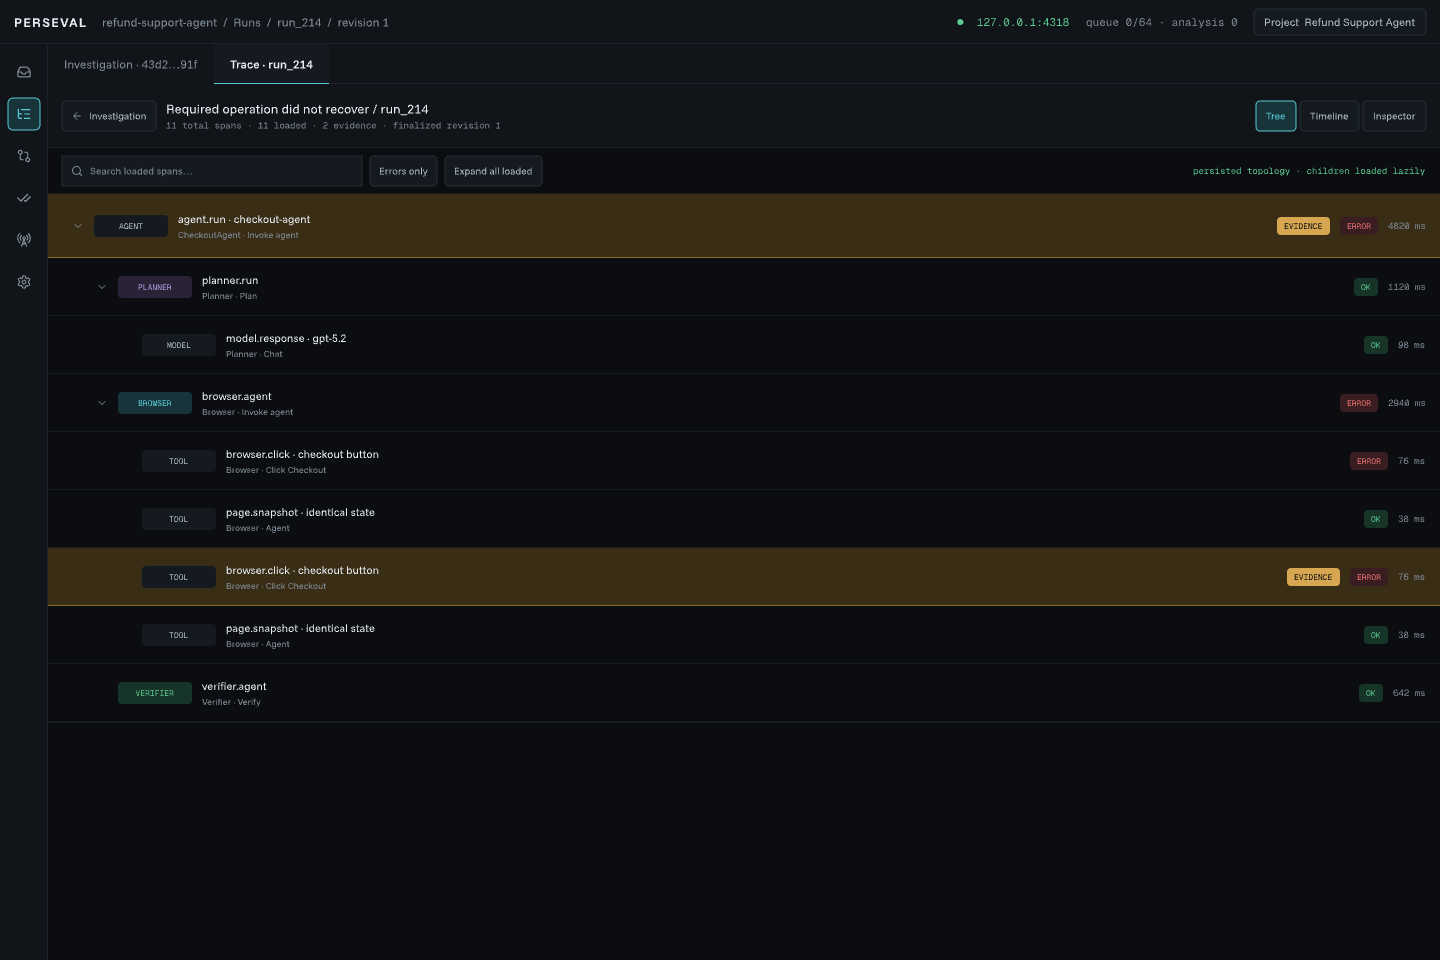Click the 2 evidence summary text
This screenshot has width=1440, height=960.
(350, 126)
